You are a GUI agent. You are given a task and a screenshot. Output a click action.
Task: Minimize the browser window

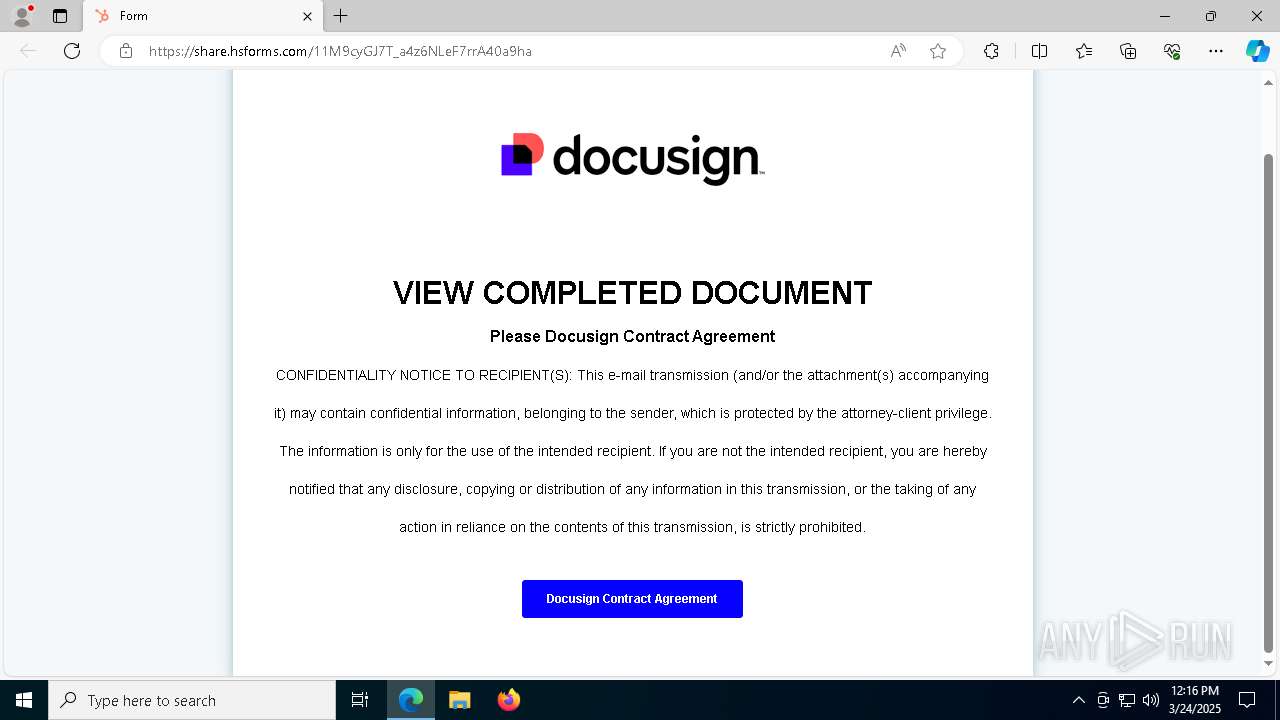click(x=1165, y=16)
